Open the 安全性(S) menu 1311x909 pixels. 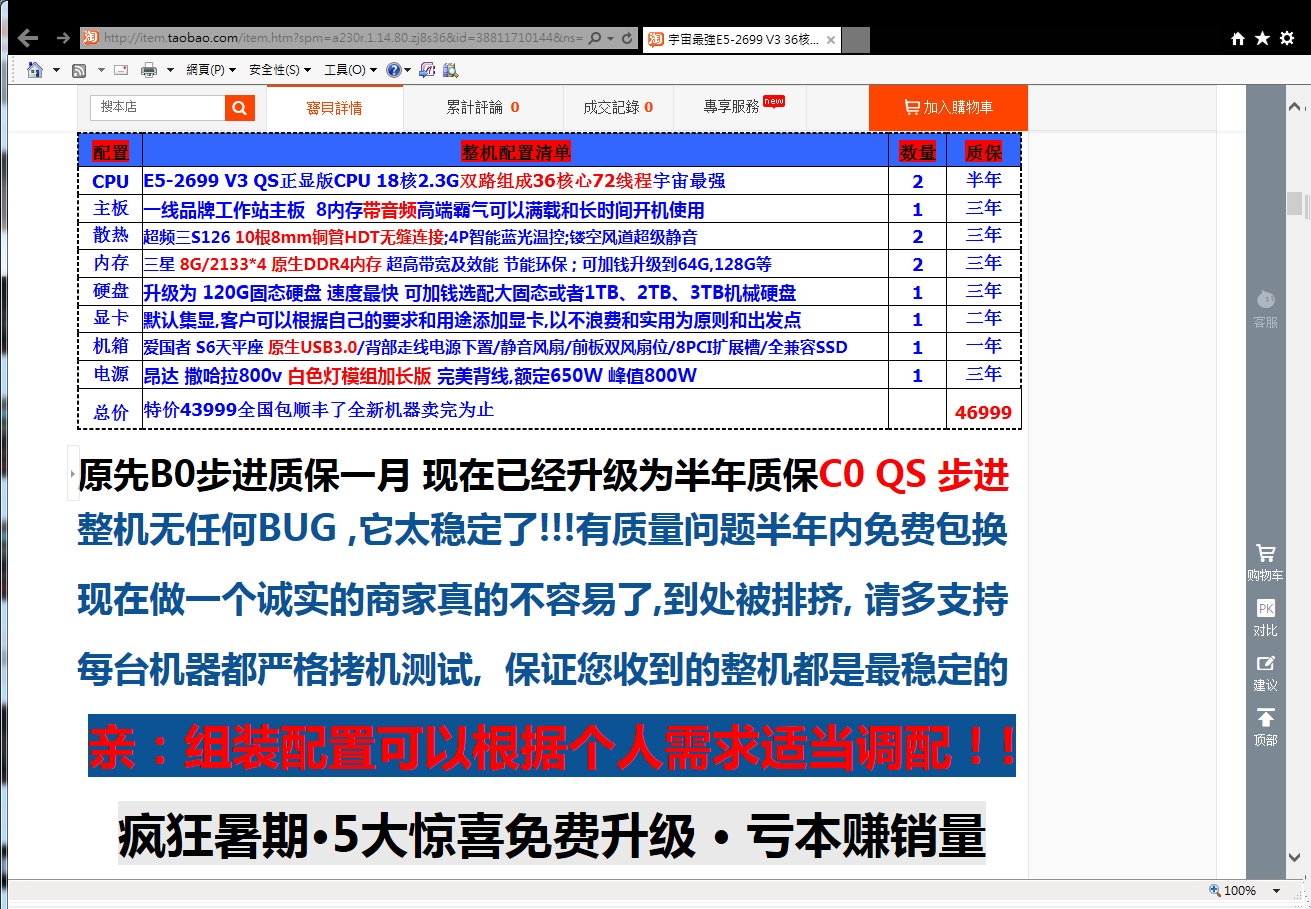point(278,70)
